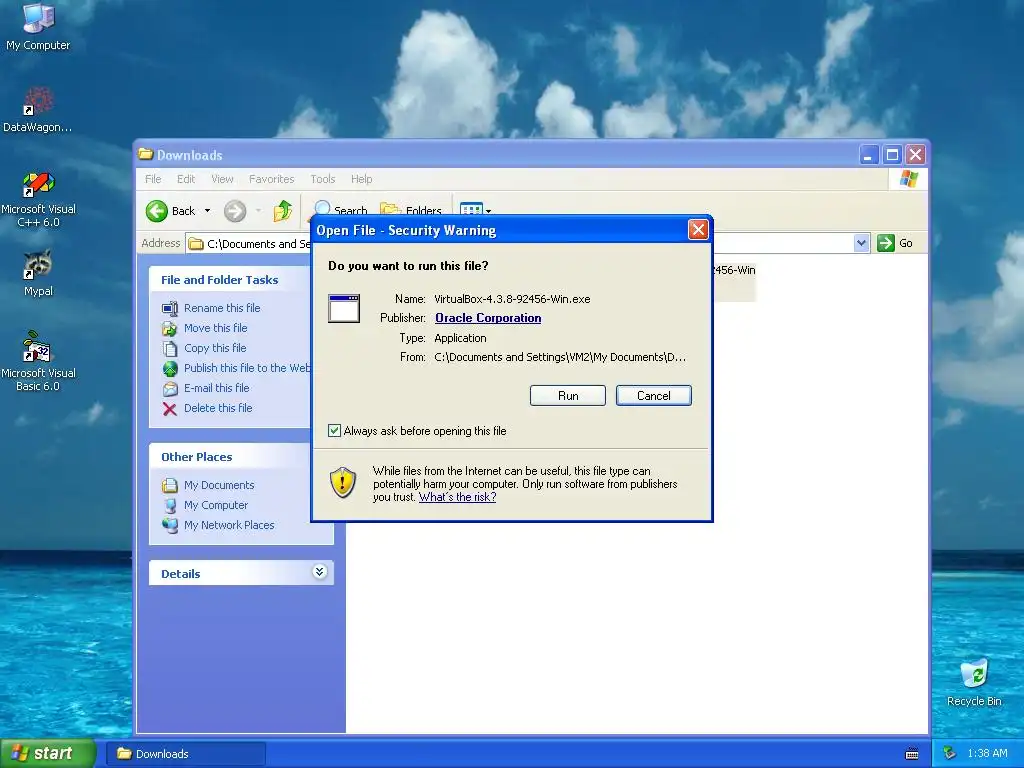
Task: Click Move this file task link
Action: coord(216,328)
